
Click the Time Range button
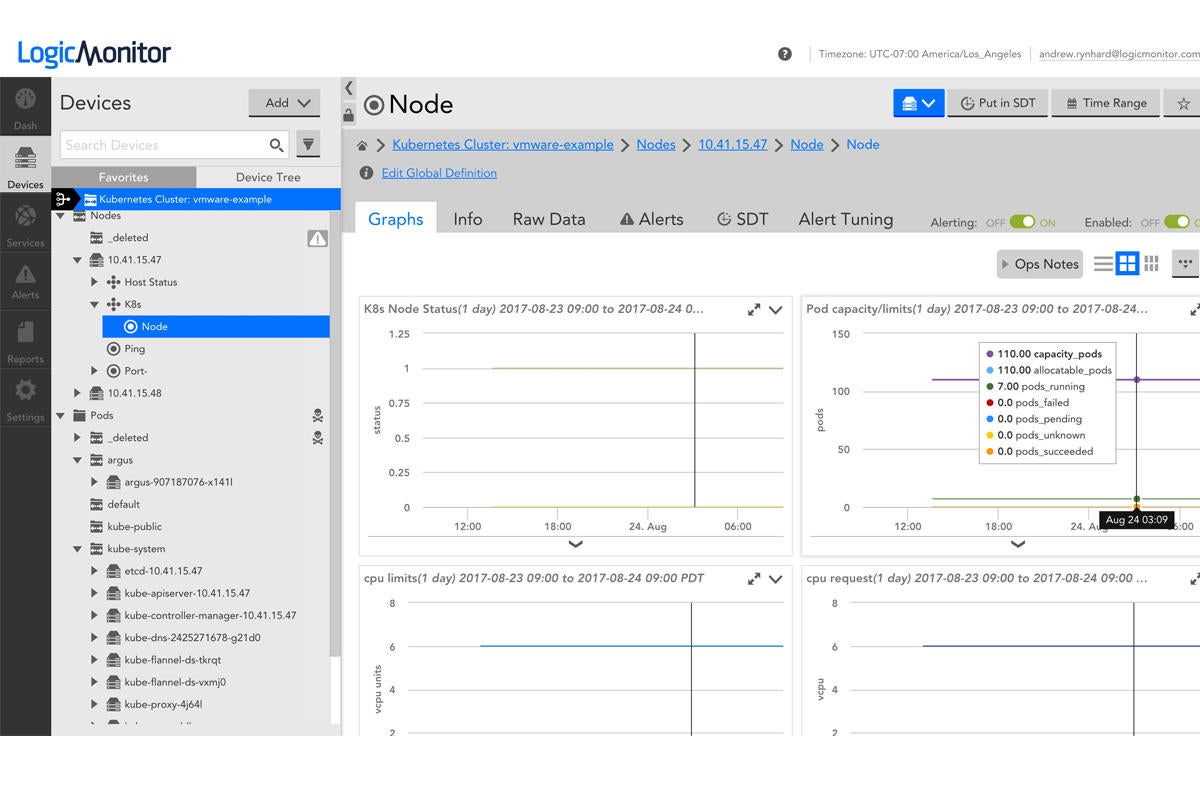[1105, 103]
